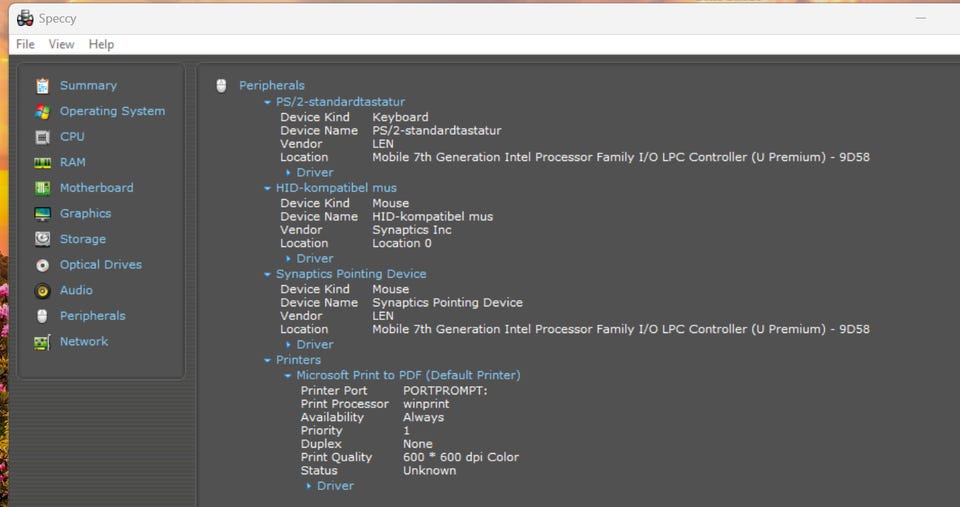Click the Storage drive icon

[42, 239]
